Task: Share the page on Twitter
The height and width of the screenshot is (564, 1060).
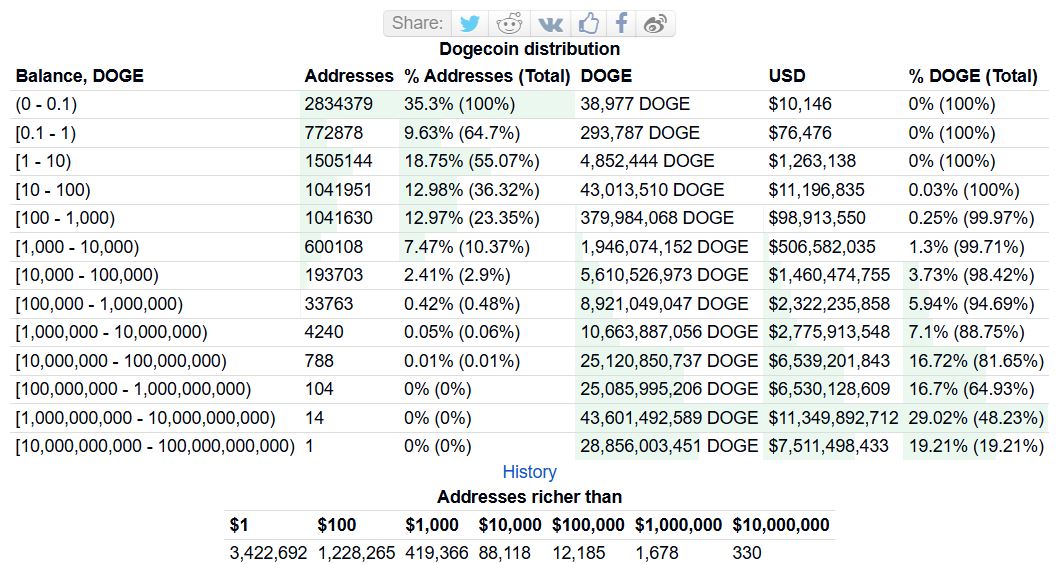Action: click(x=470, y=23)
